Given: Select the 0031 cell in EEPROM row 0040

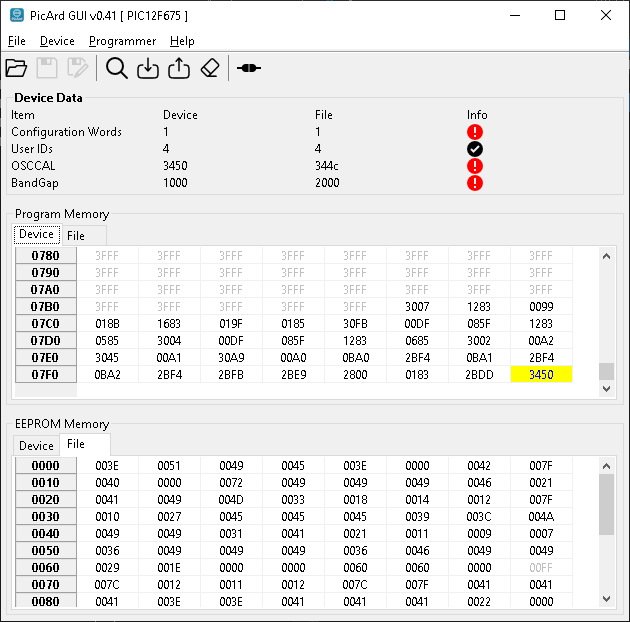Looking at the screenshot, I should pyautogui.click(x=231, y=534).
